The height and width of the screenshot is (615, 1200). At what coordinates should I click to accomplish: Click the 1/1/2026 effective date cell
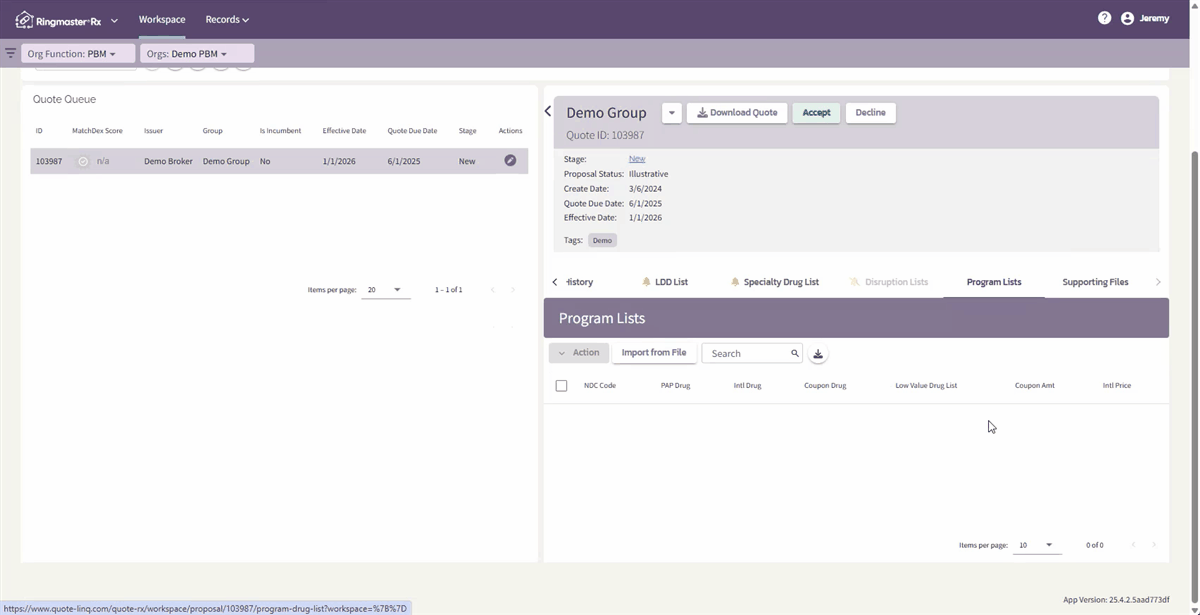click(337, 161)
